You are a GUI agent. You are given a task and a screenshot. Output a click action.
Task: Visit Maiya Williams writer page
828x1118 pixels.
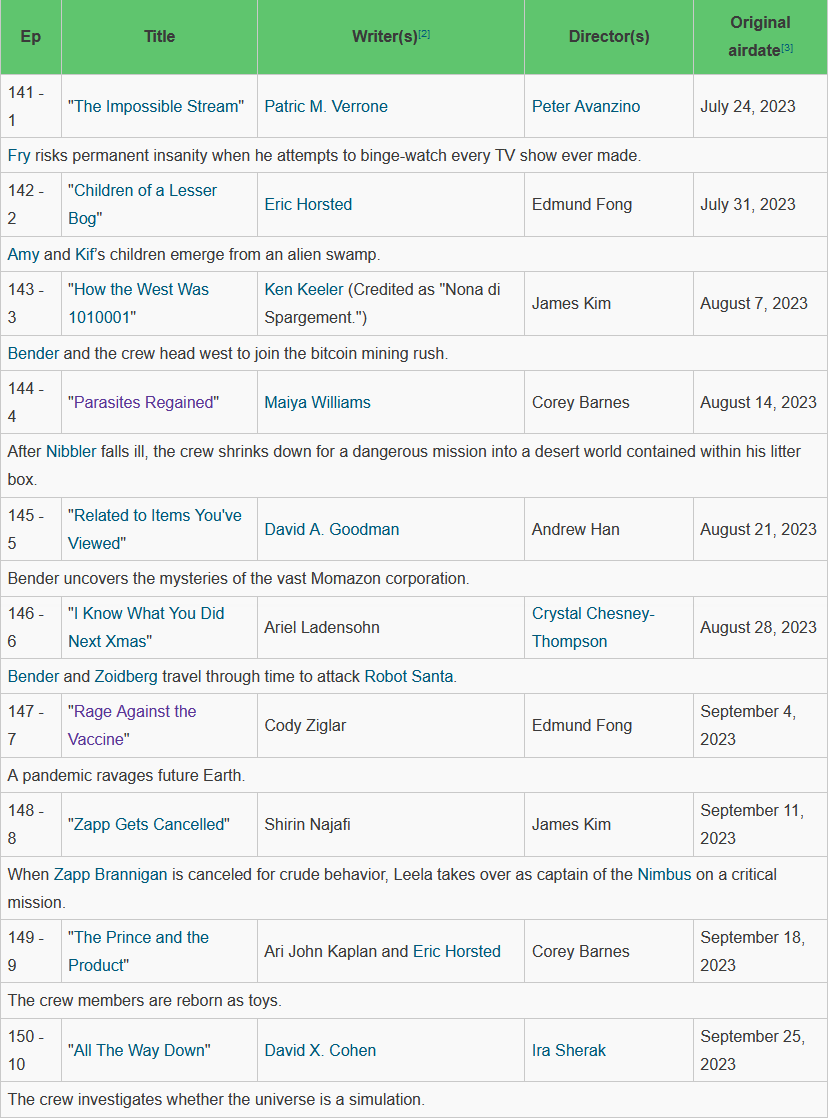[x=317, y=402]
